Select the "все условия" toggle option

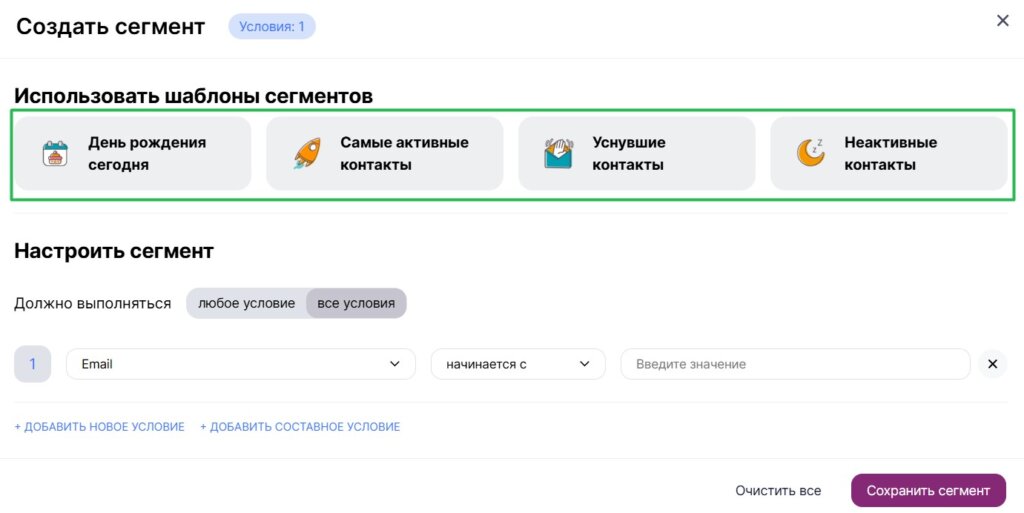coord(356,303)
